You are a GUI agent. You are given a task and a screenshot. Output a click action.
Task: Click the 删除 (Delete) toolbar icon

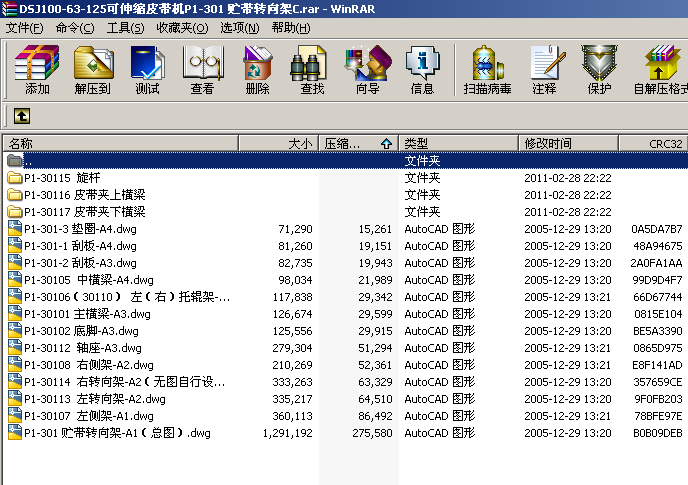pyautogui.click(x=257, y=70)
